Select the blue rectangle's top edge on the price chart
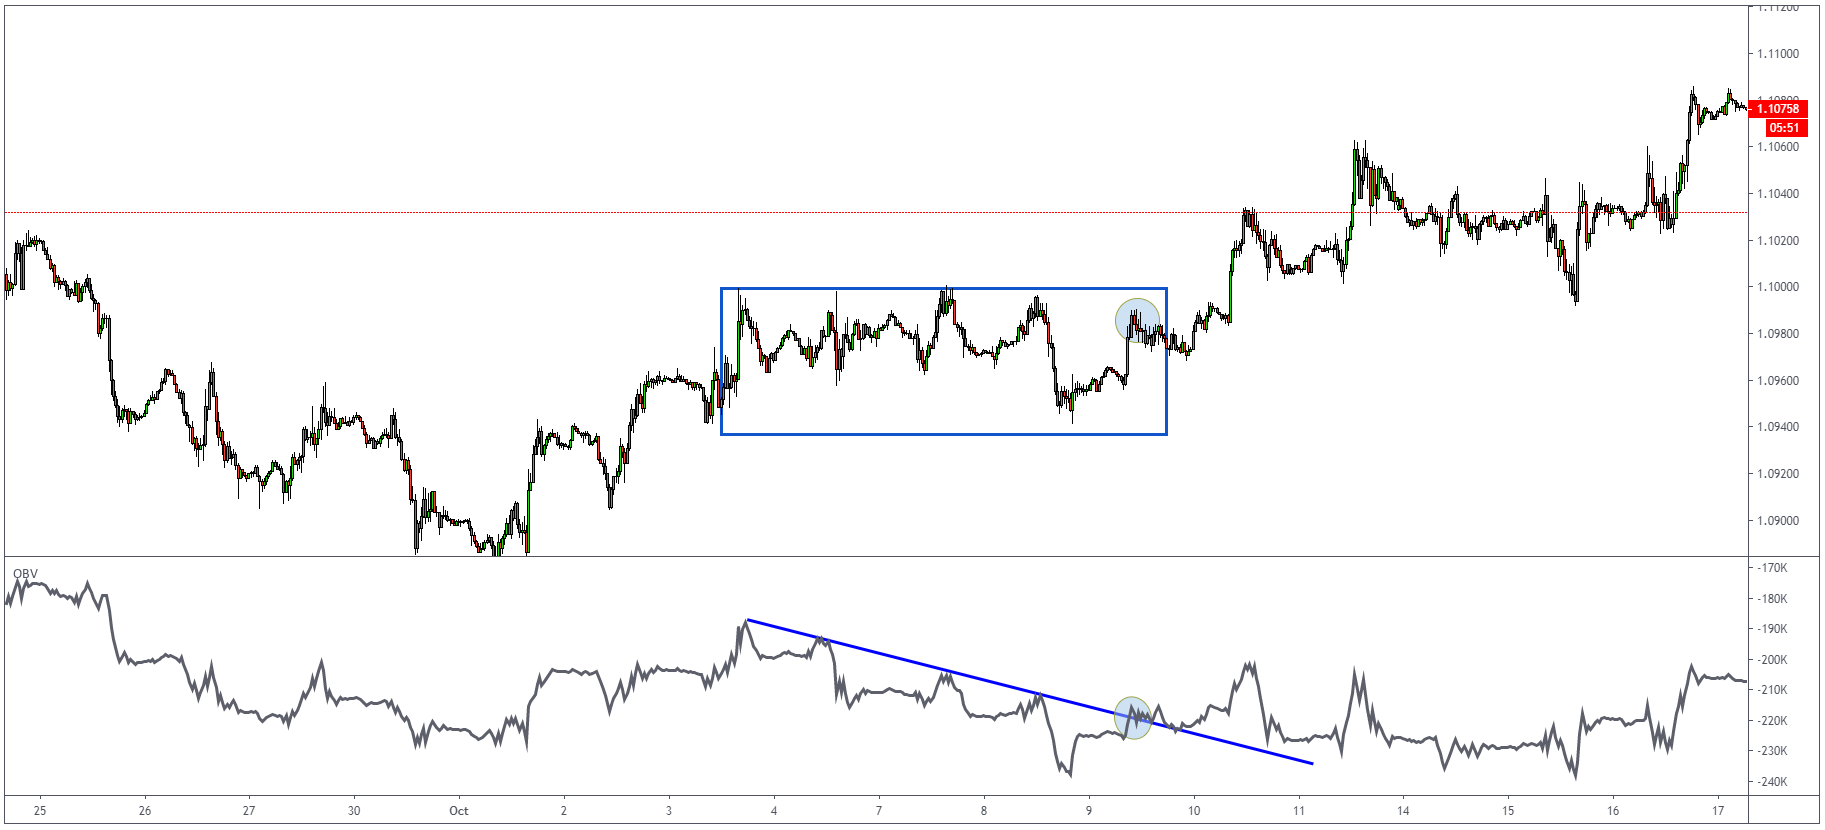This screenshot has width=1825, height=830. pyautogui.click(x=943, y=289)
